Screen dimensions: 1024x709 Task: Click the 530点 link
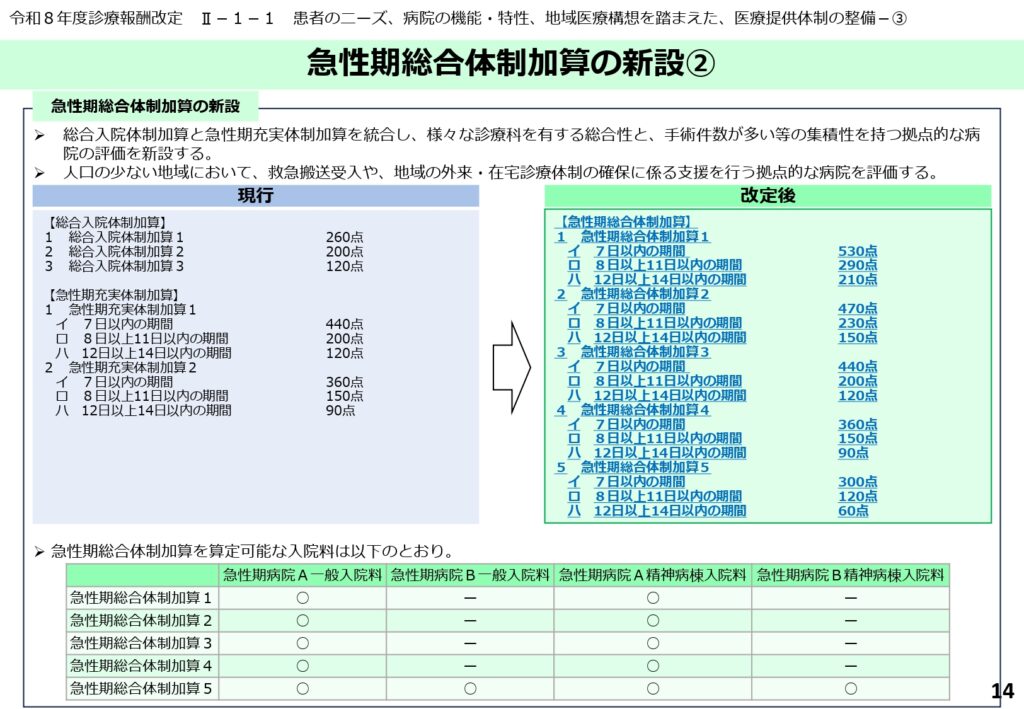(857, 251)
